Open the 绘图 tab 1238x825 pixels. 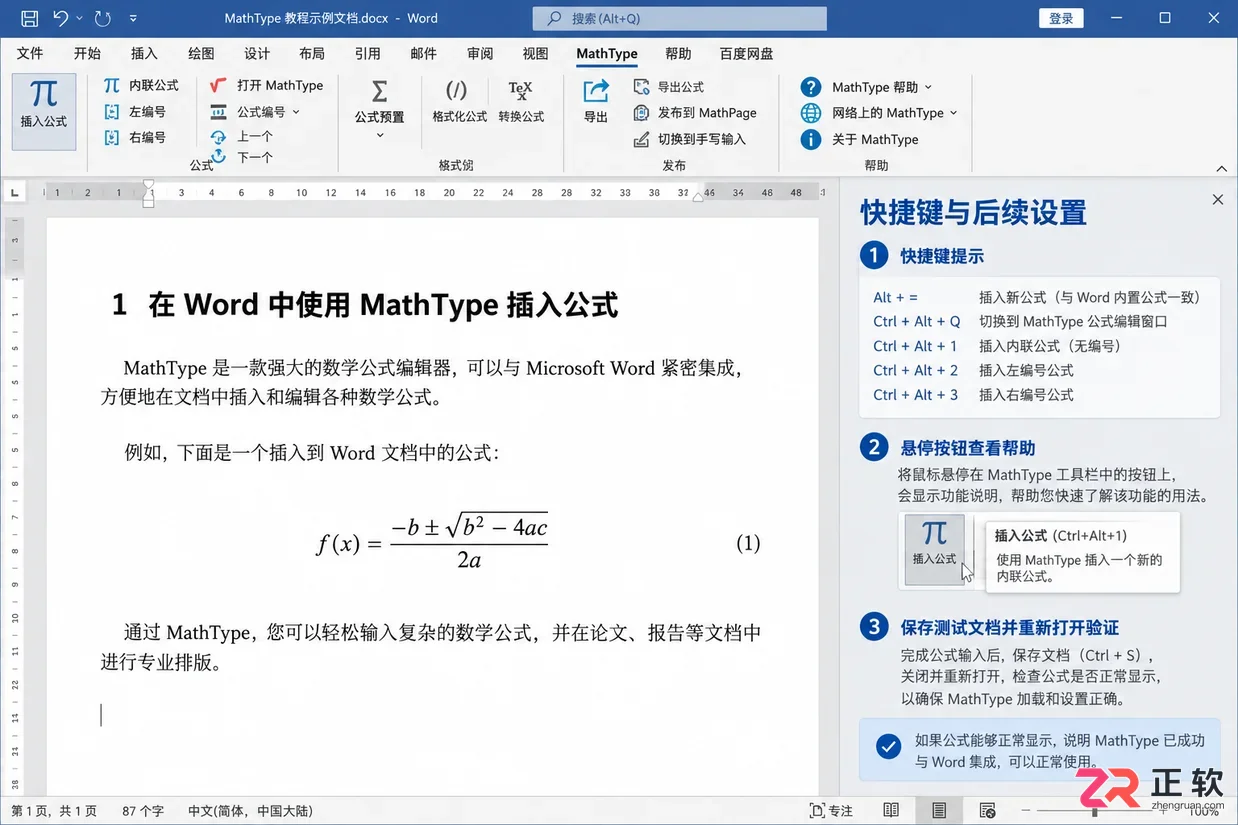201,54
